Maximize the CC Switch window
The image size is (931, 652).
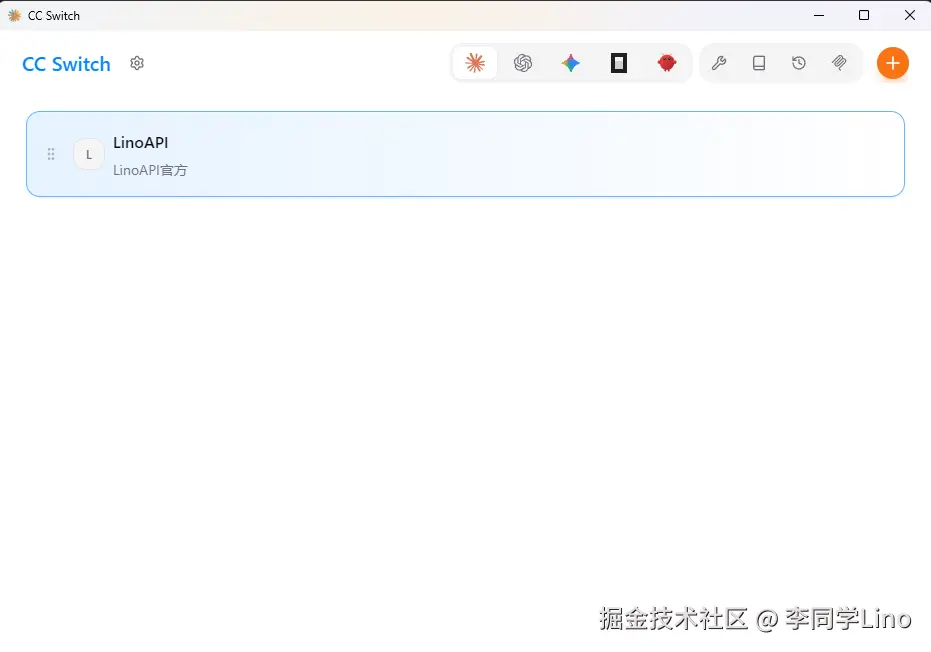(864, 15)
